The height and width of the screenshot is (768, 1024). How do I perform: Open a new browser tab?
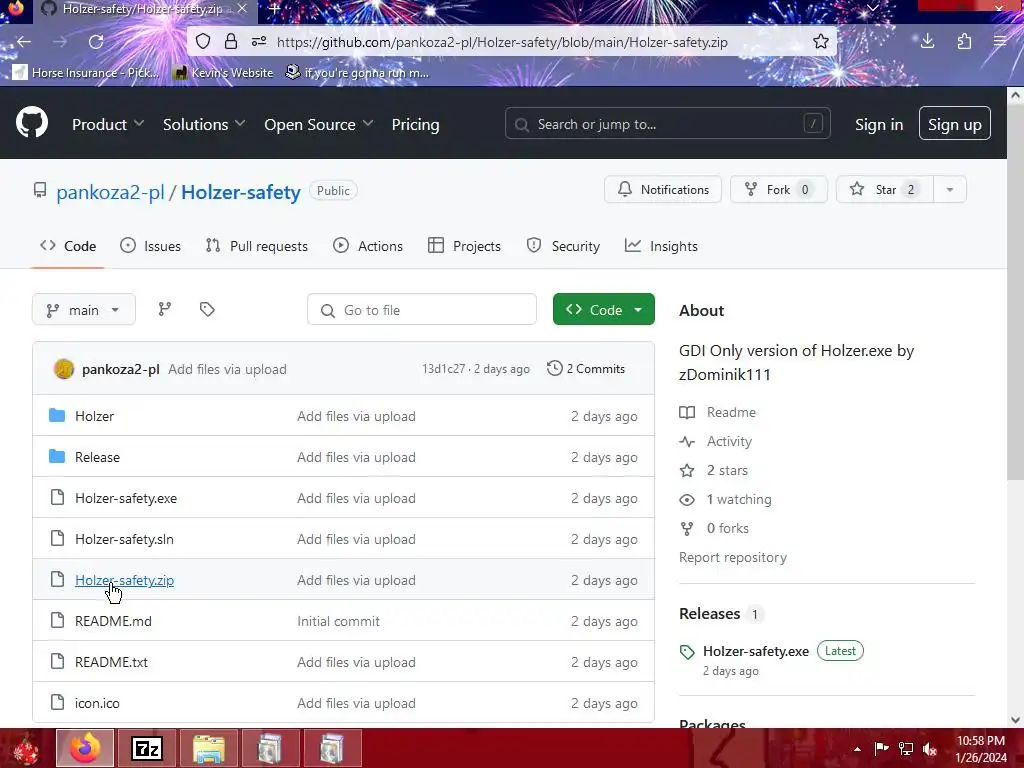pyautogui.click(x=275, y=9)
